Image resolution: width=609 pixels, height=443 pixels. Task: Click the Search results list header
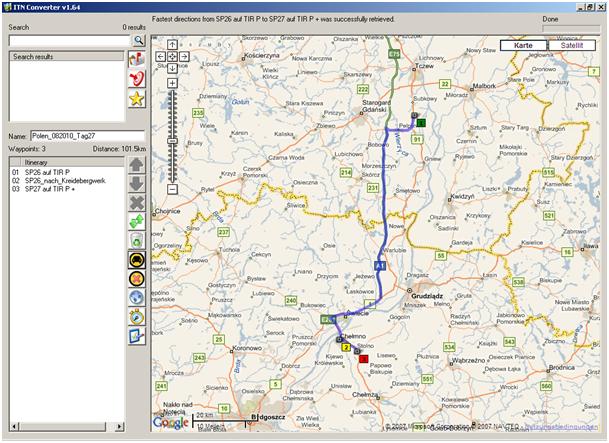pyautogui.click(x=66, y=57)
